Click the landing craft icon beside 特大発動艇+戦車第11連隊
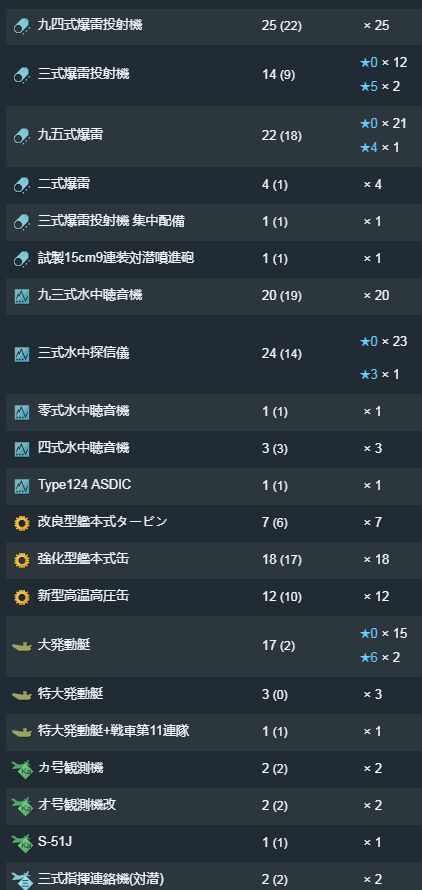Viewport: 422px width, 890px height. coord(22,732)
